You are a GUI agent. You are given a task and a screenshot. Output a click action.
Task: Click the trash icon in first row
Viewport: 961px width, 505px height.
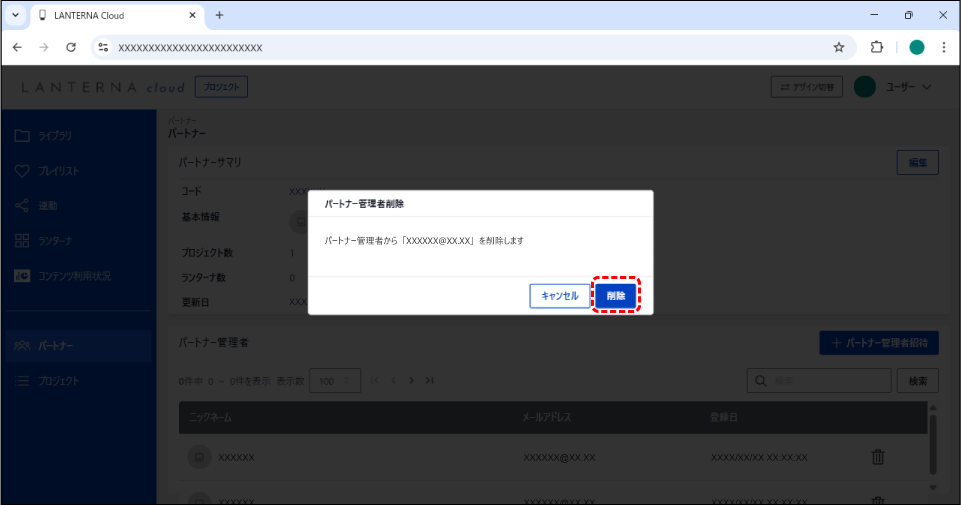[878, 457]
